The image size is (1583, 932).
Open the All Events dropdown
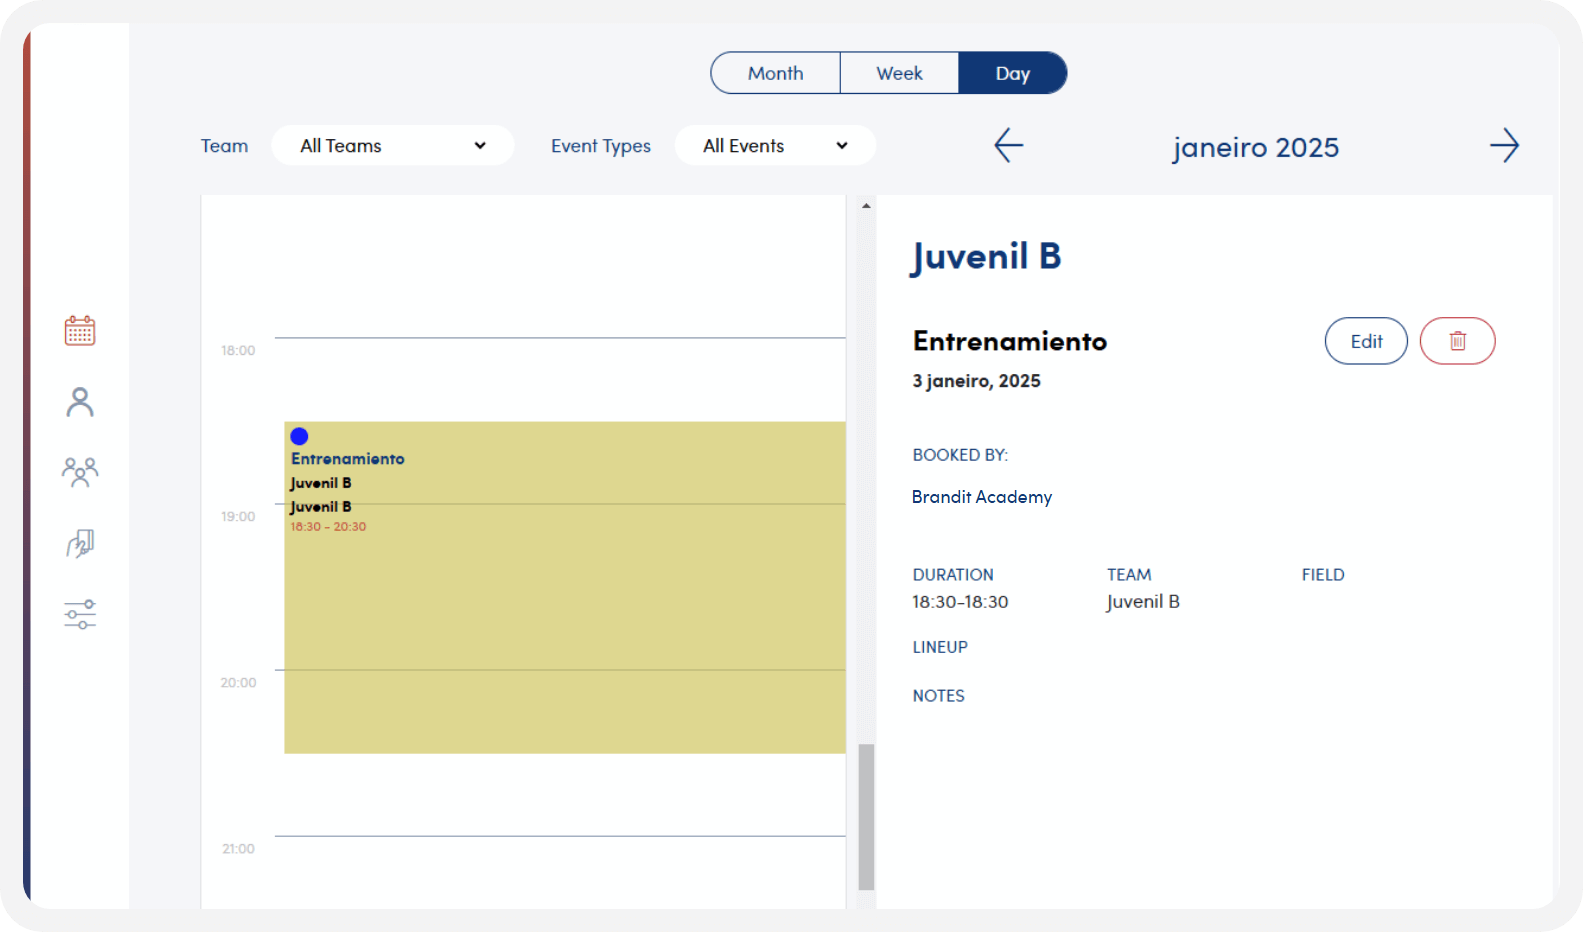coord(775,146)
